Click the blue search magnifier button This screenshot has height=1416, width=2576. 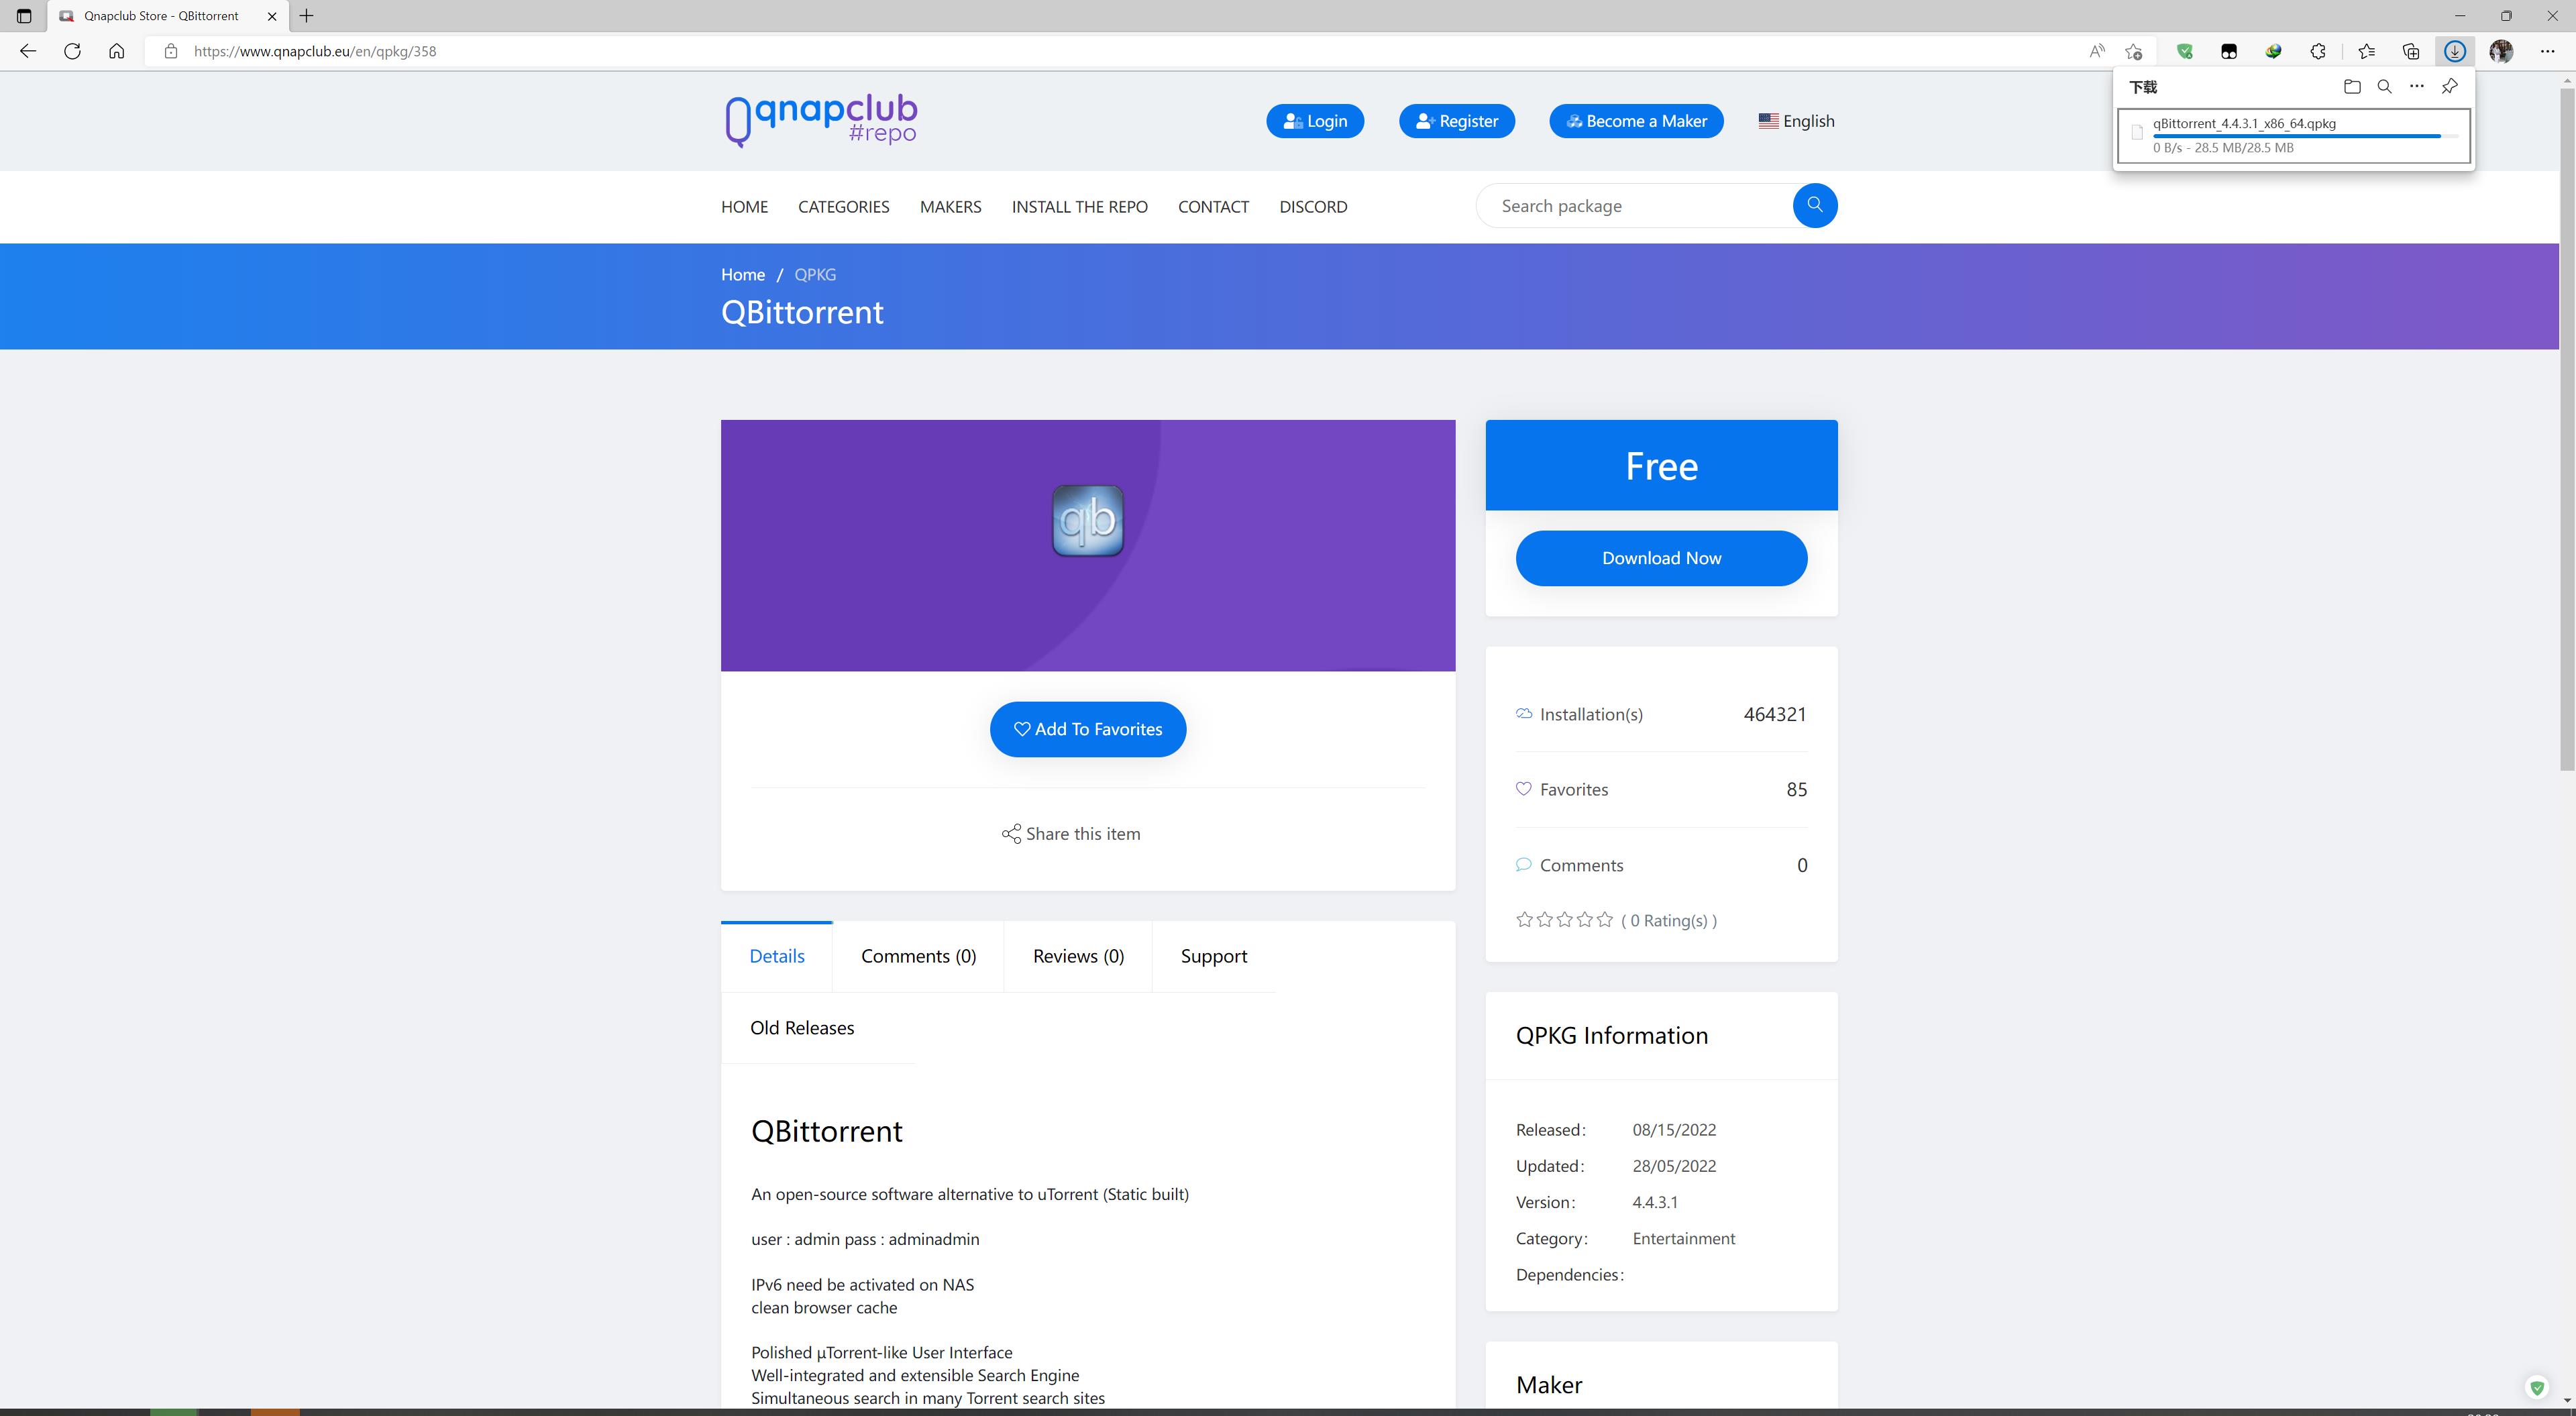(x=1815, y=205)
